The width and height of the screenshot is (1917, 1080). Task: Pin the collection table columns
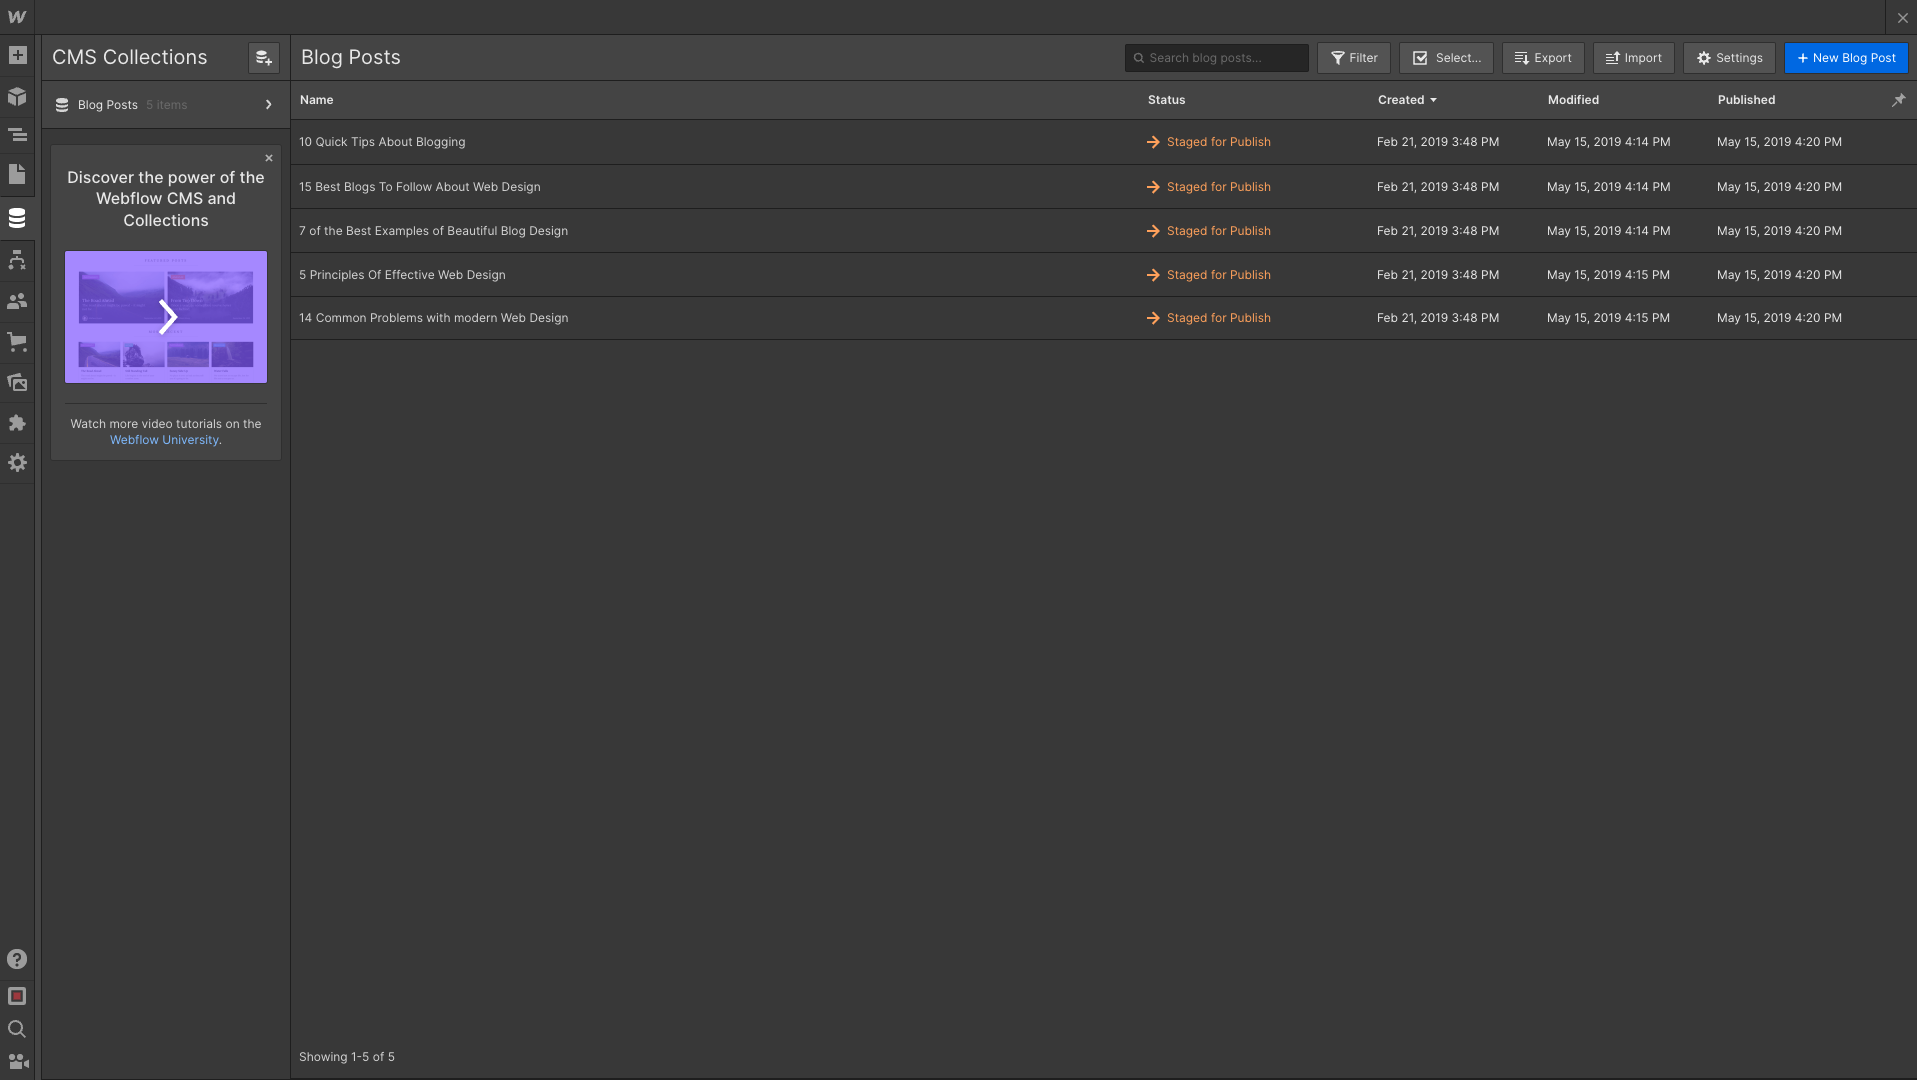[x=1898, y=100]
